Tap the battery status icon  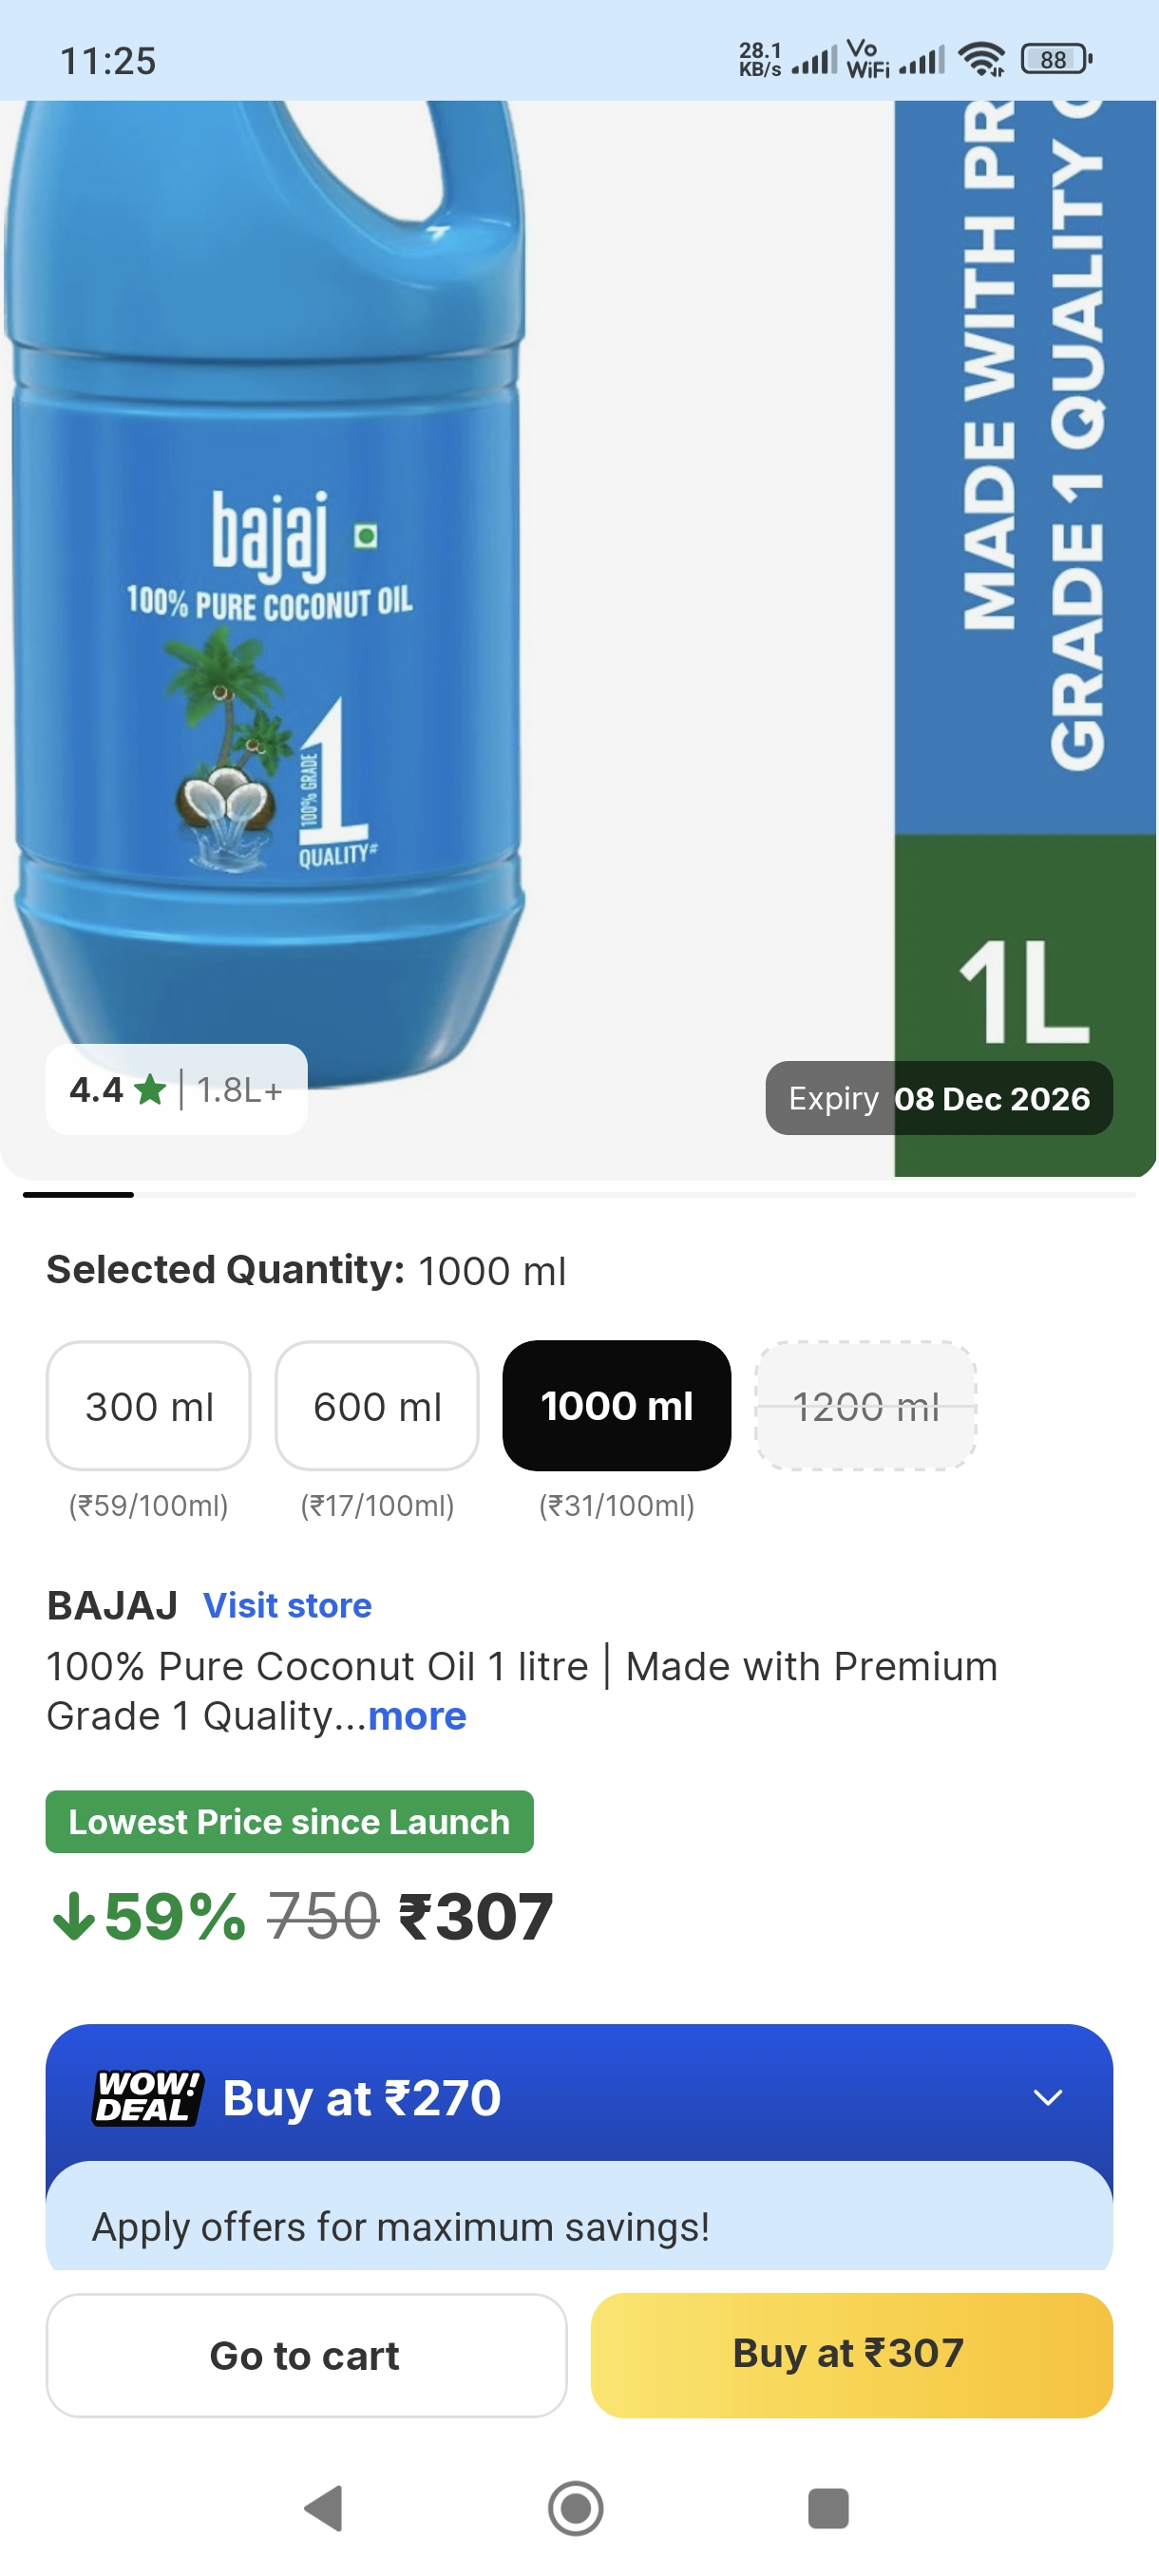coord(1055,60)
